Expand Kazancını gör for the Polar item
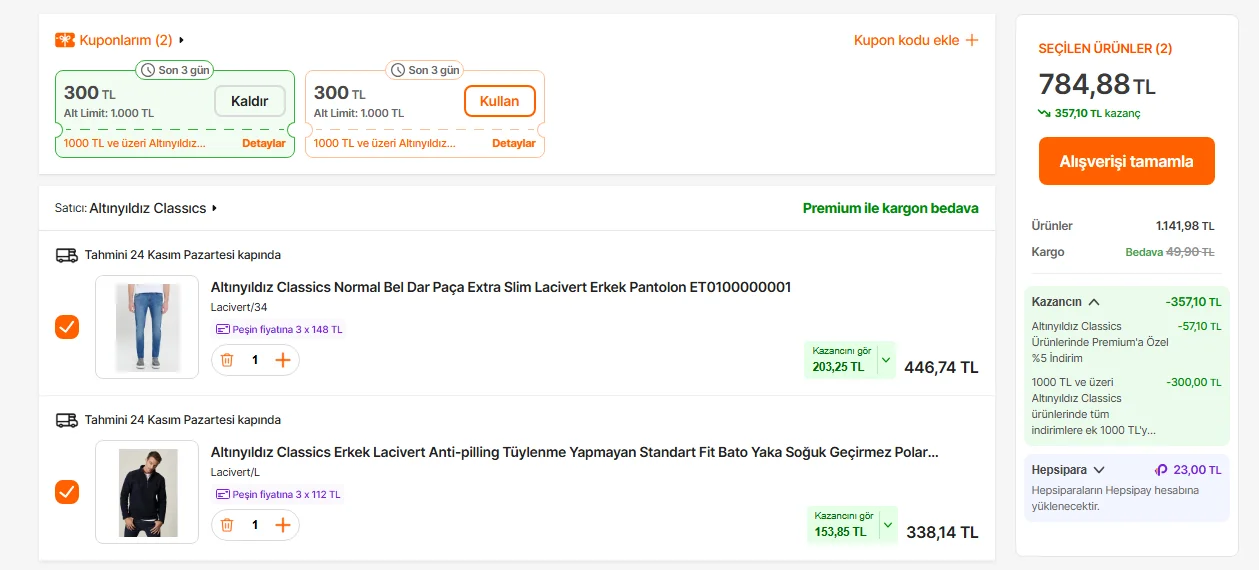The width and height of the screenshot is (1259, 570). coord(886,525)
